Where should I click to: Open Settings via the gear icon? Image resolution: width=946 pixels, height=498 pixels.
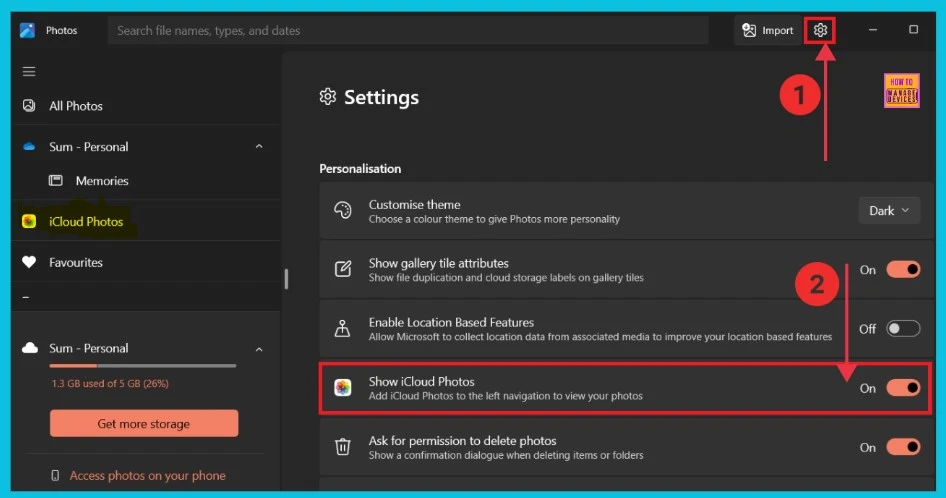point(820,30)
